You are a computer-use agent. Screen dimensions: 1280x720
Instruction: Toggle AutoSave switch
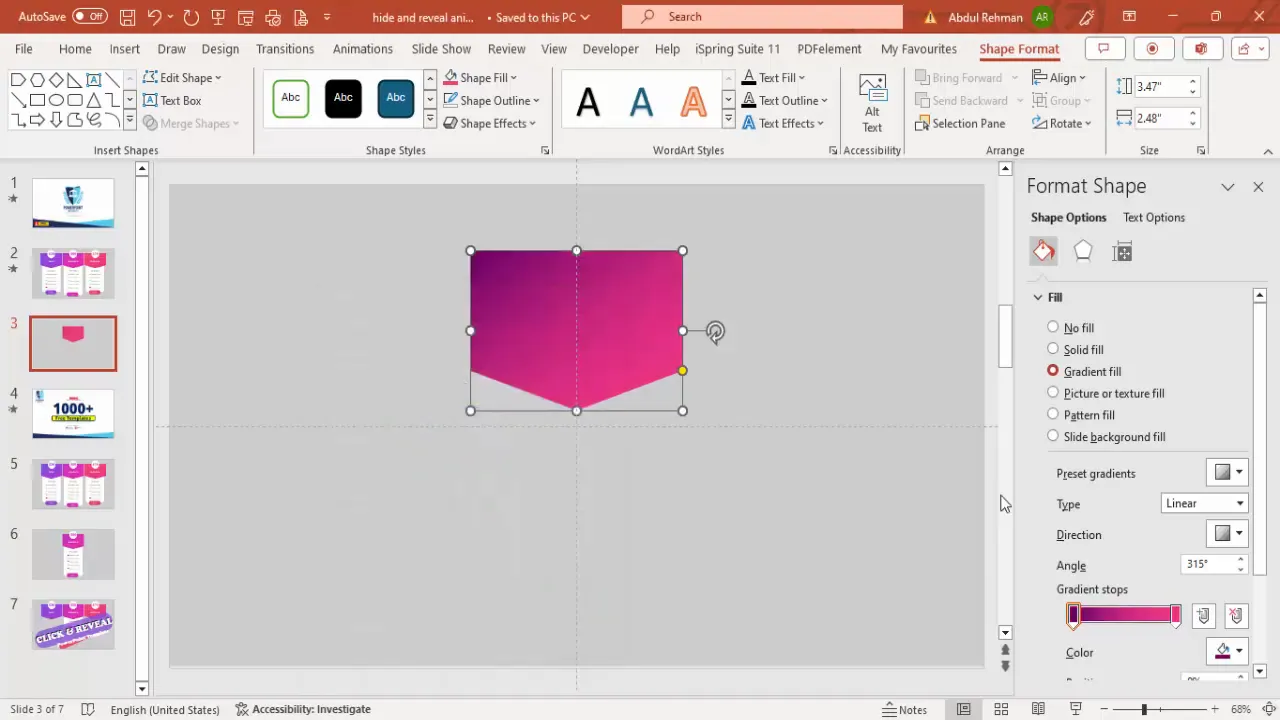[x=90, y=17]
